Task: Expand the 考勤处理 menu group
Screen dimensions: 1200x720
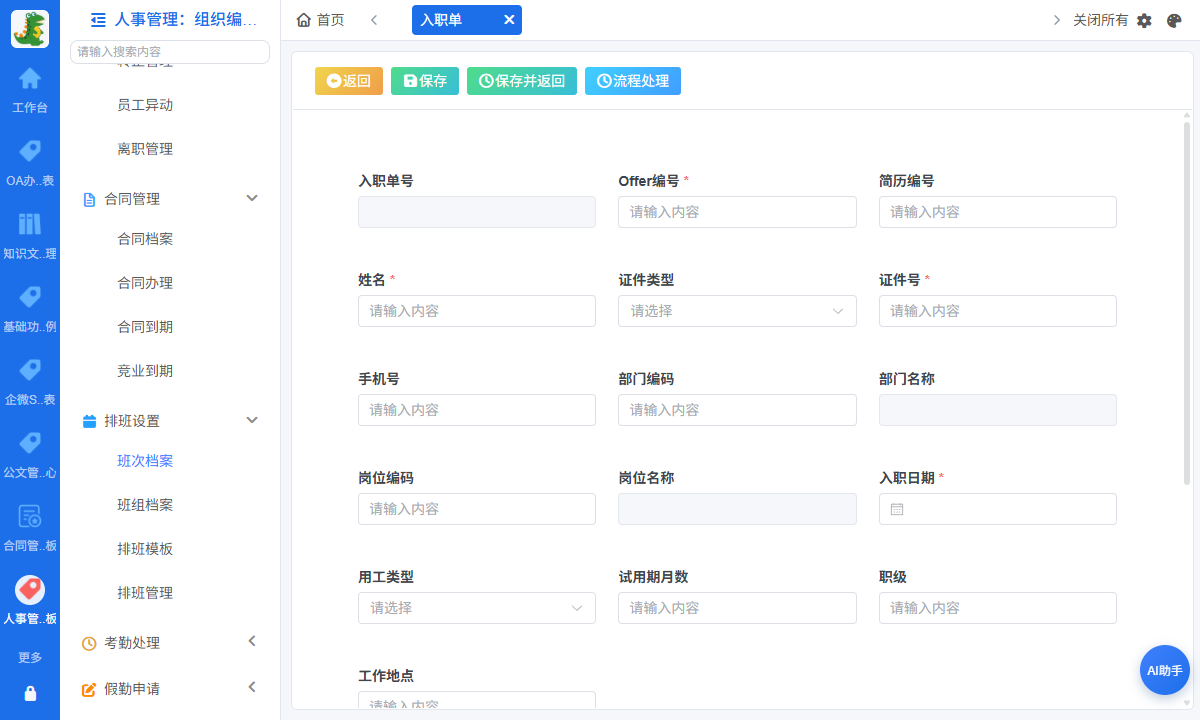Action: coord(252,641)
